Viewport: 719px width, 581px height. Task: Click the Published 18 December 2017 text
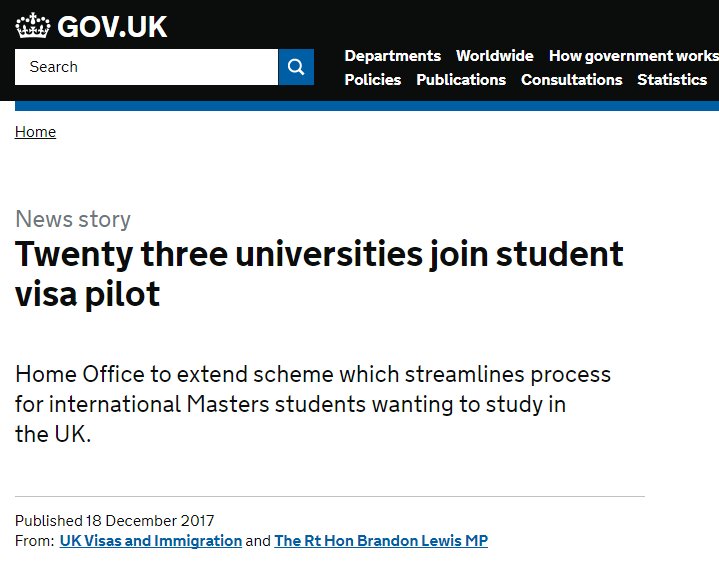(x=115, y=521)
